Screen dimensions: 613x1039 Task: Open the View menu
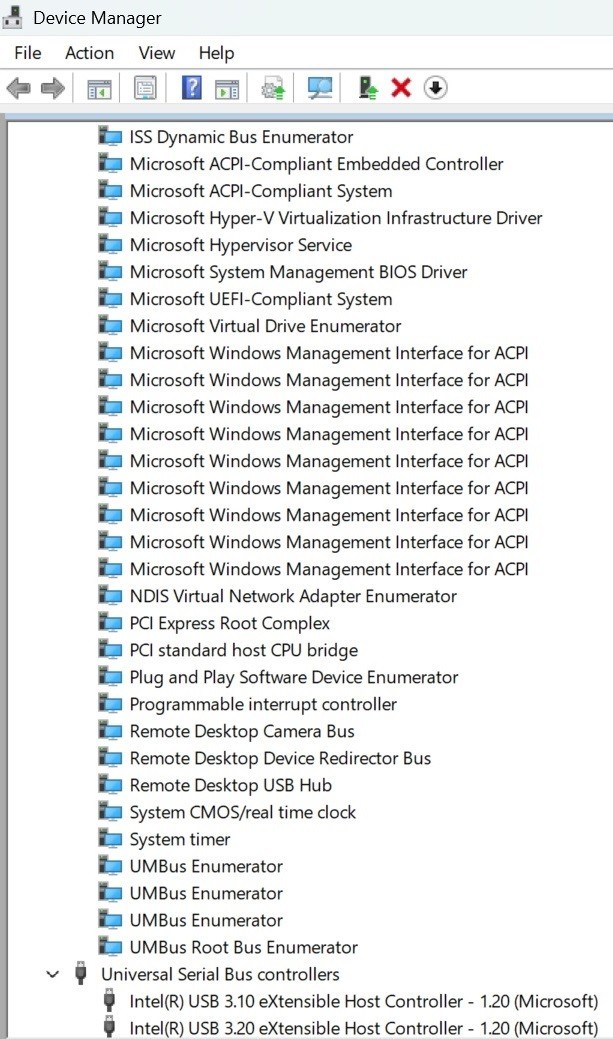pos(156,53)
